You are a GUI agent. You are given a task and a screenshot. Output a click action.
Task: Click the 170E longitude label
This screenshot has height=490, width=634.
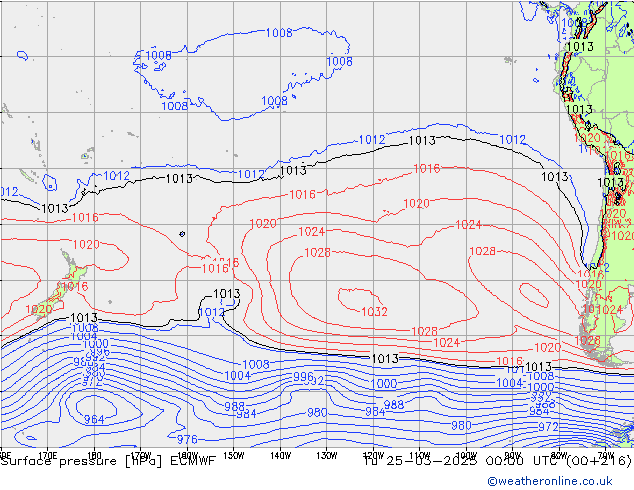(48, 455)
